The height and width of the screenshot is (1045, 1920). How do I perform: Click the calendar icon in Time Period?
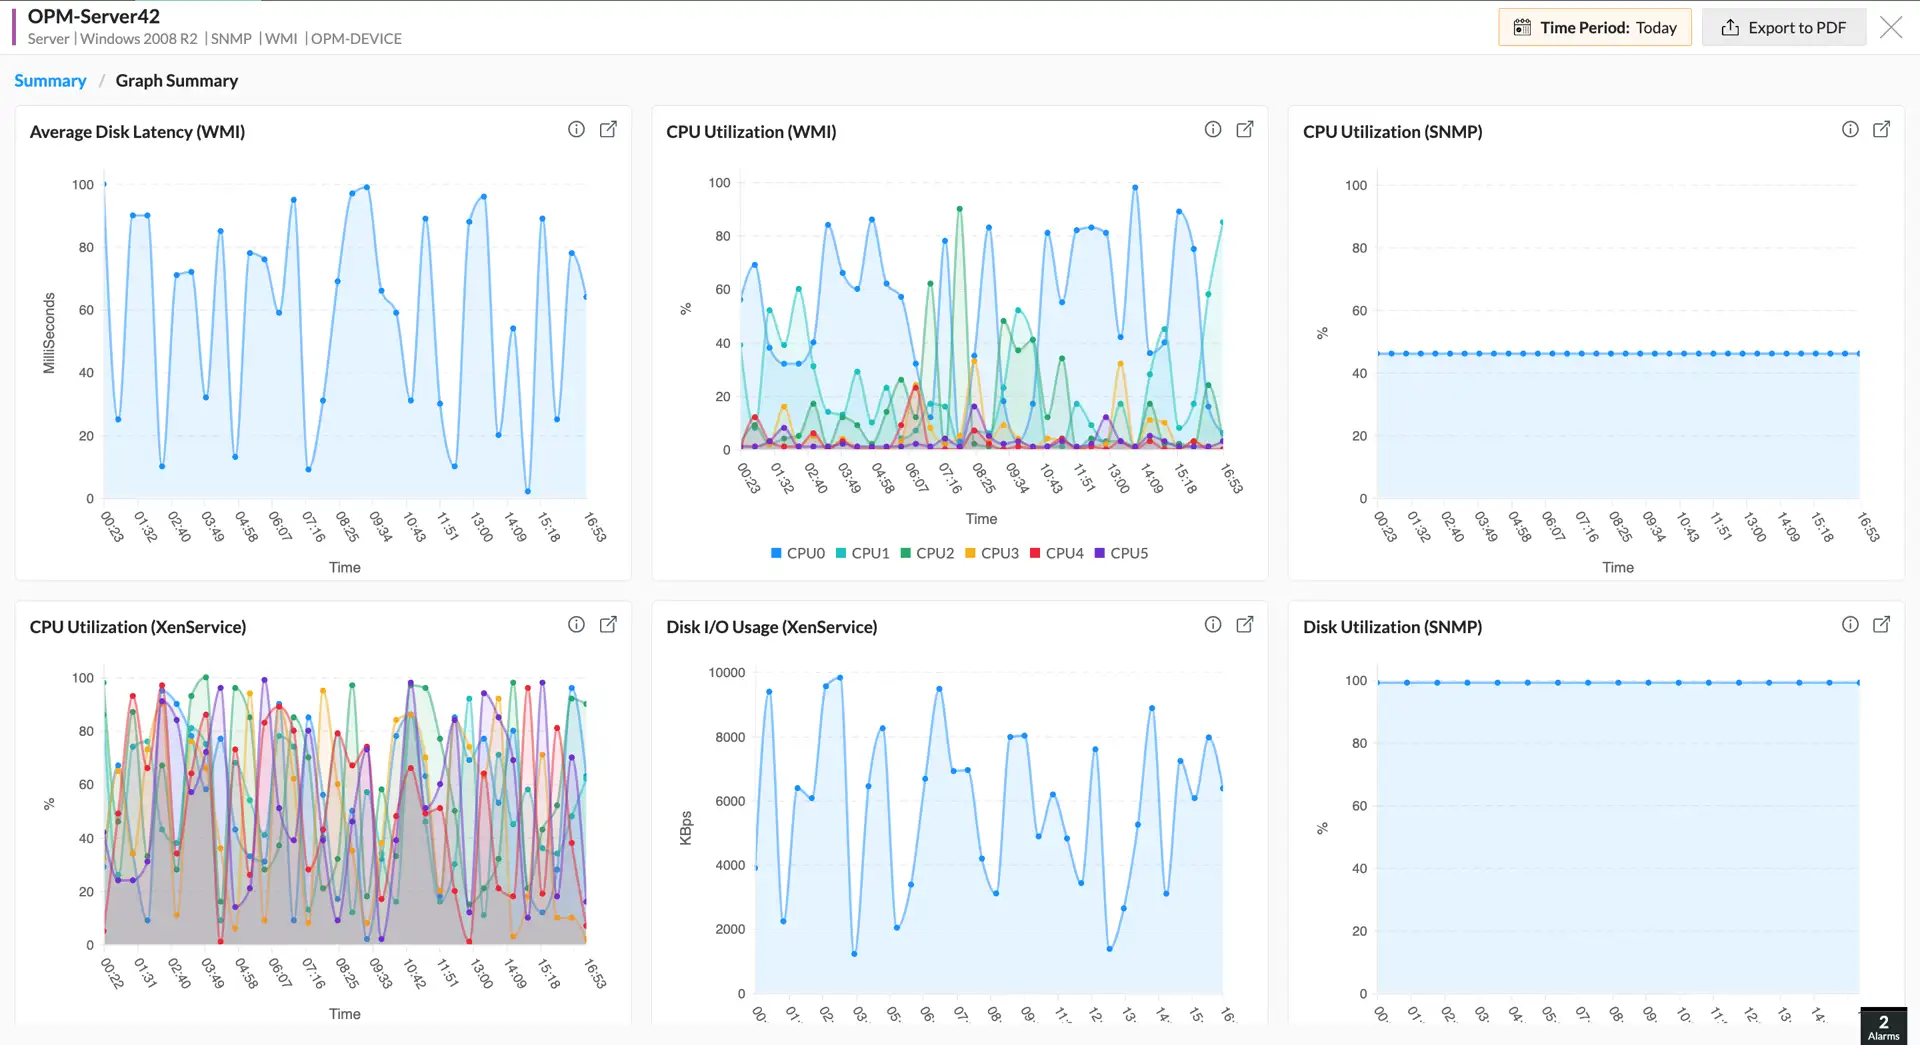(x=1522, y=27)
